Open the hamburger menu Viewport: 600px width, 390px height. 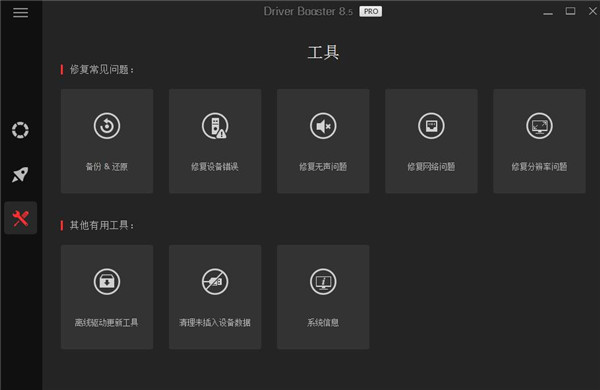tap(20, 13)
